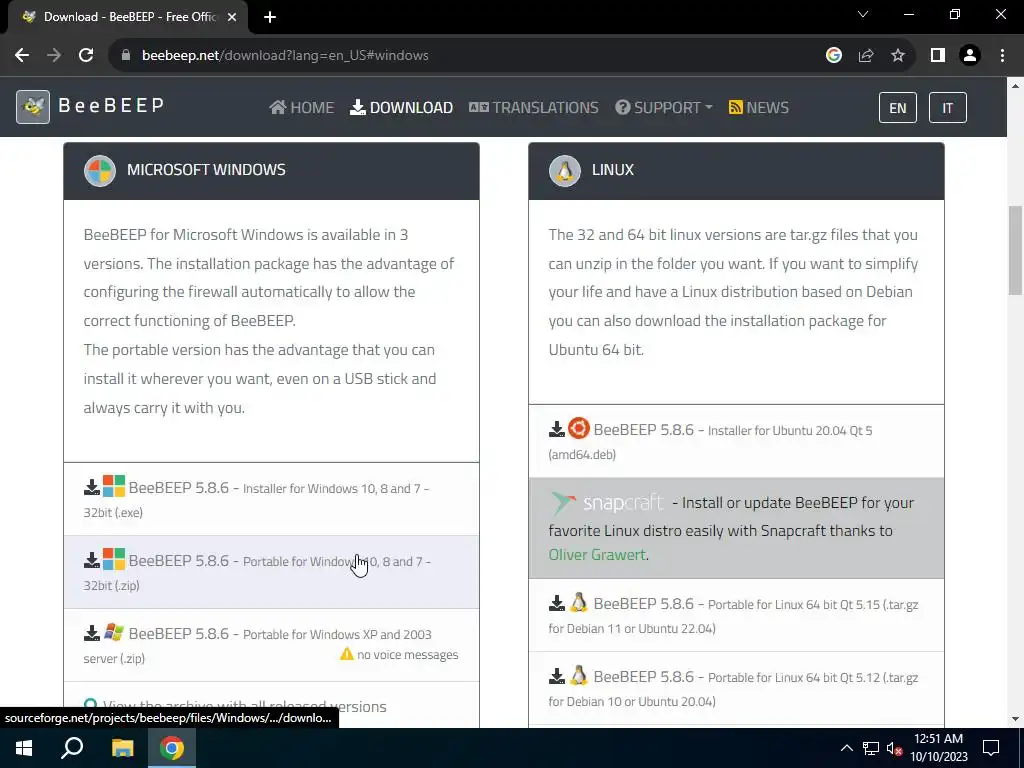Download Ubuntu 20.04 amd64 deb installer
This screenshot has width=1024, height=768.
coord(736,441)
